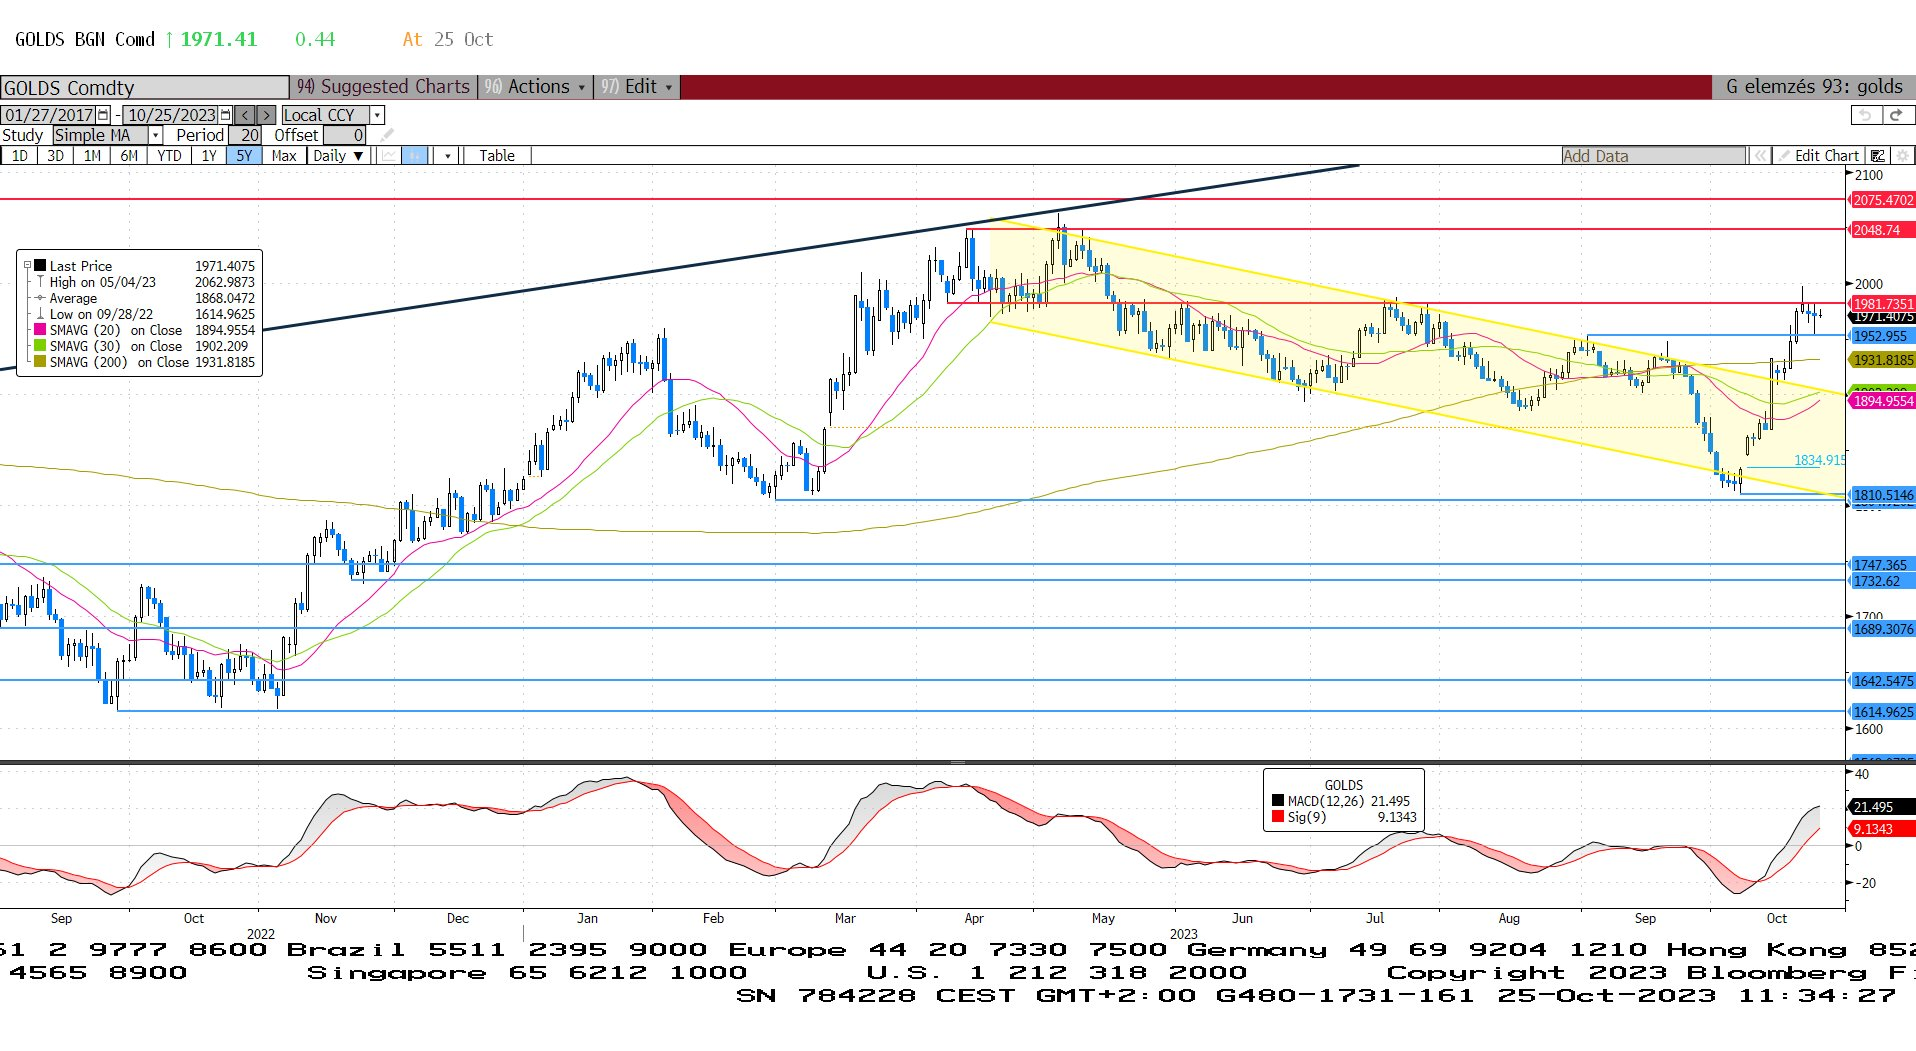
Task: Open the Actions menu
Action: 535,87
